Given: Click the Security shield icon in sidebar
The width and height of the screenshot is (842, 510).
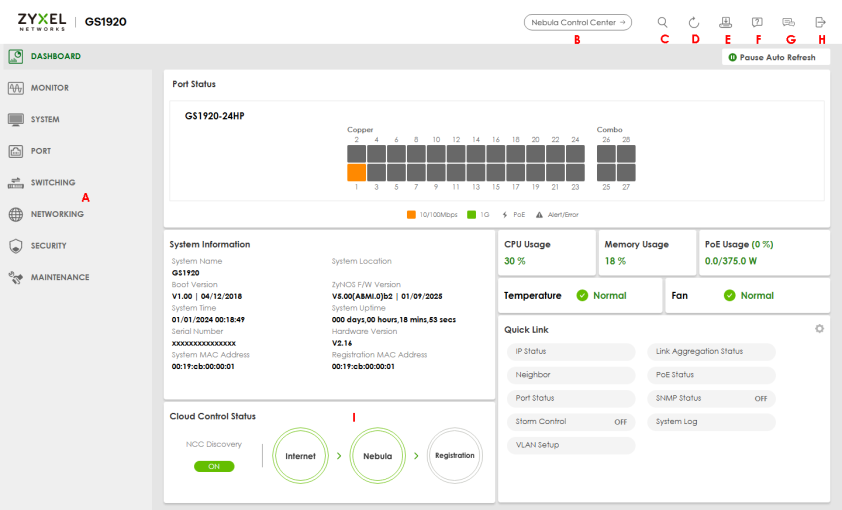Looking at the screenshot, I should coord(16,246).
